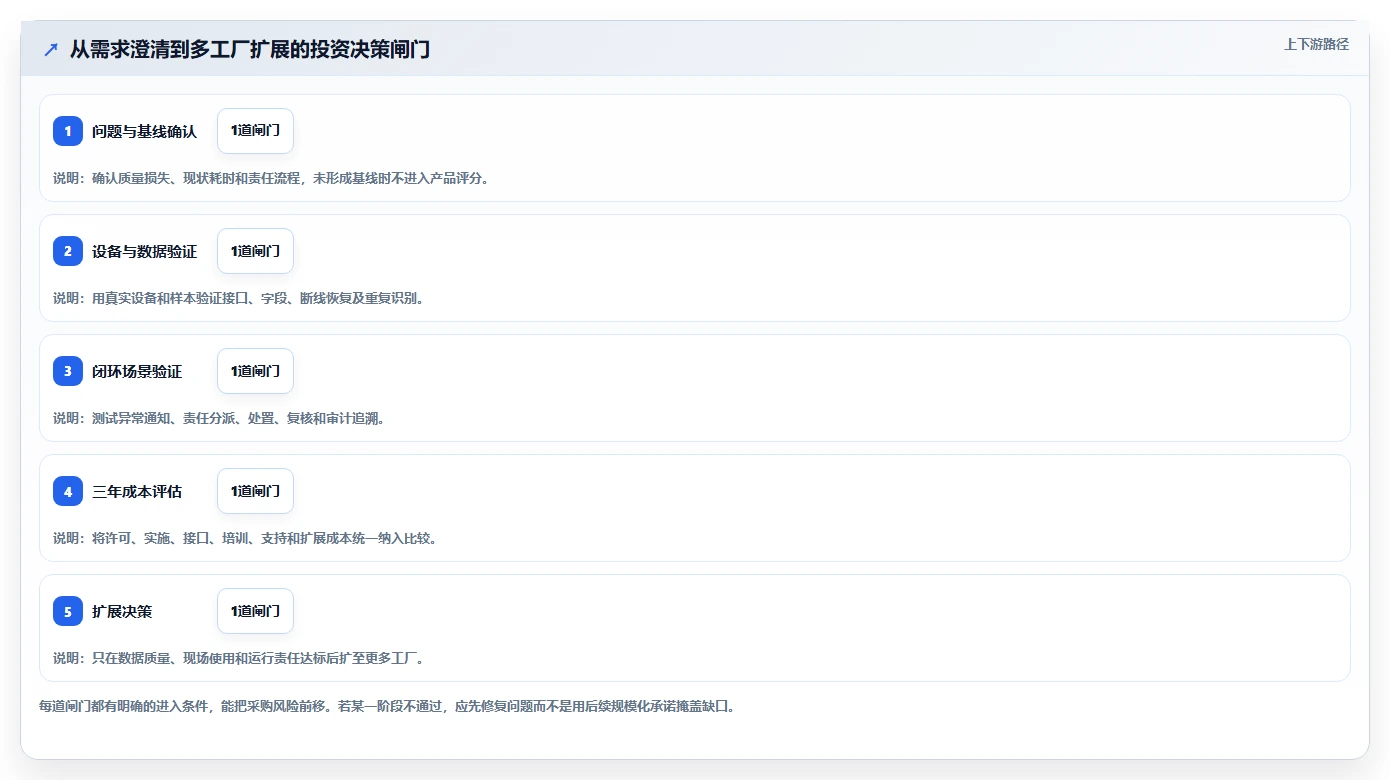Click the arrow icon beside the panel title

coord(51,49)
